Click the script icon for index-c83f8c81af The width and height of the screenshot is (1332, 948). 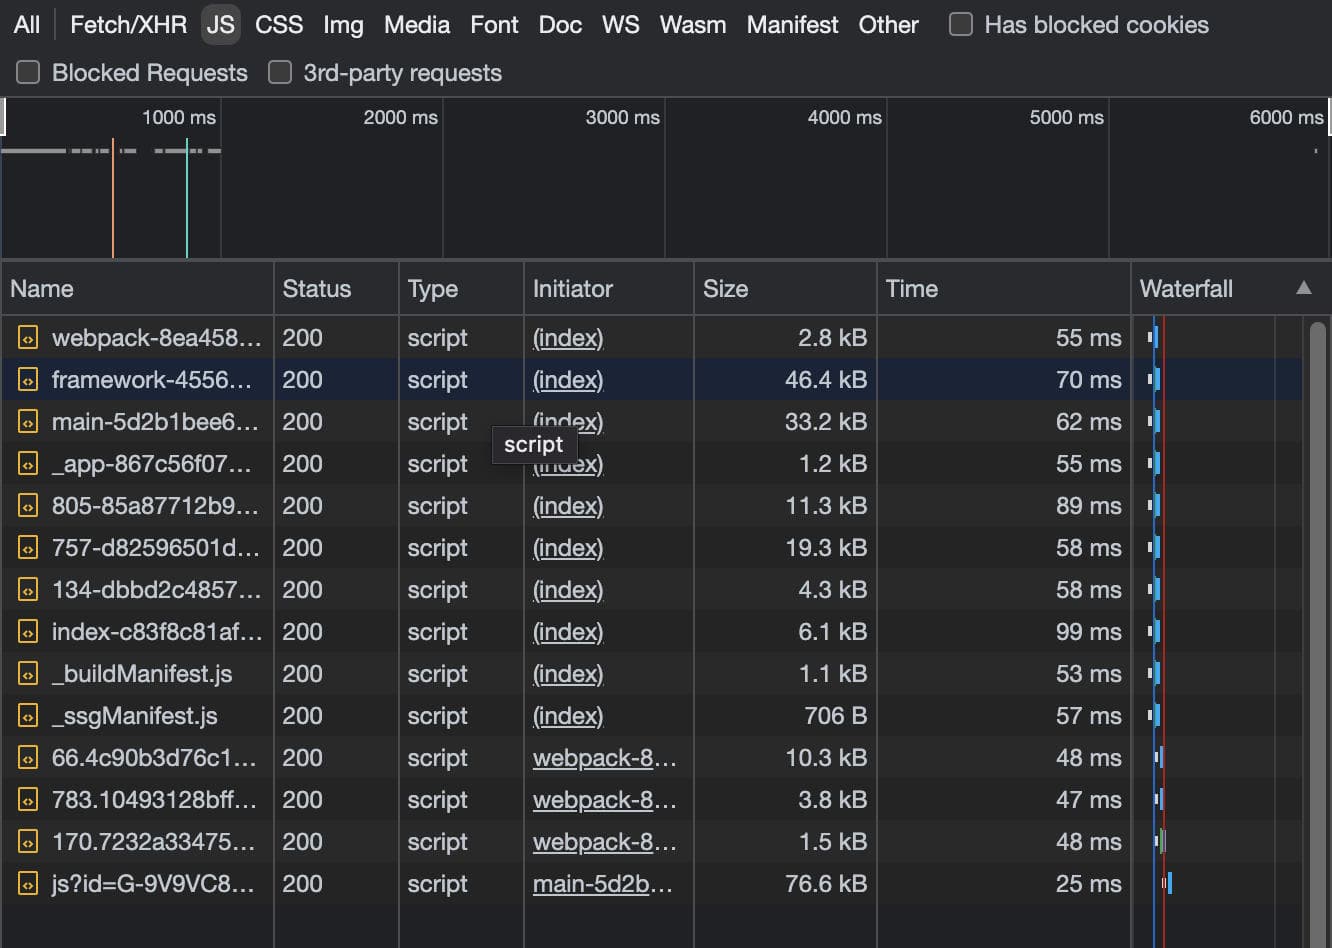[x=28, y=632]
